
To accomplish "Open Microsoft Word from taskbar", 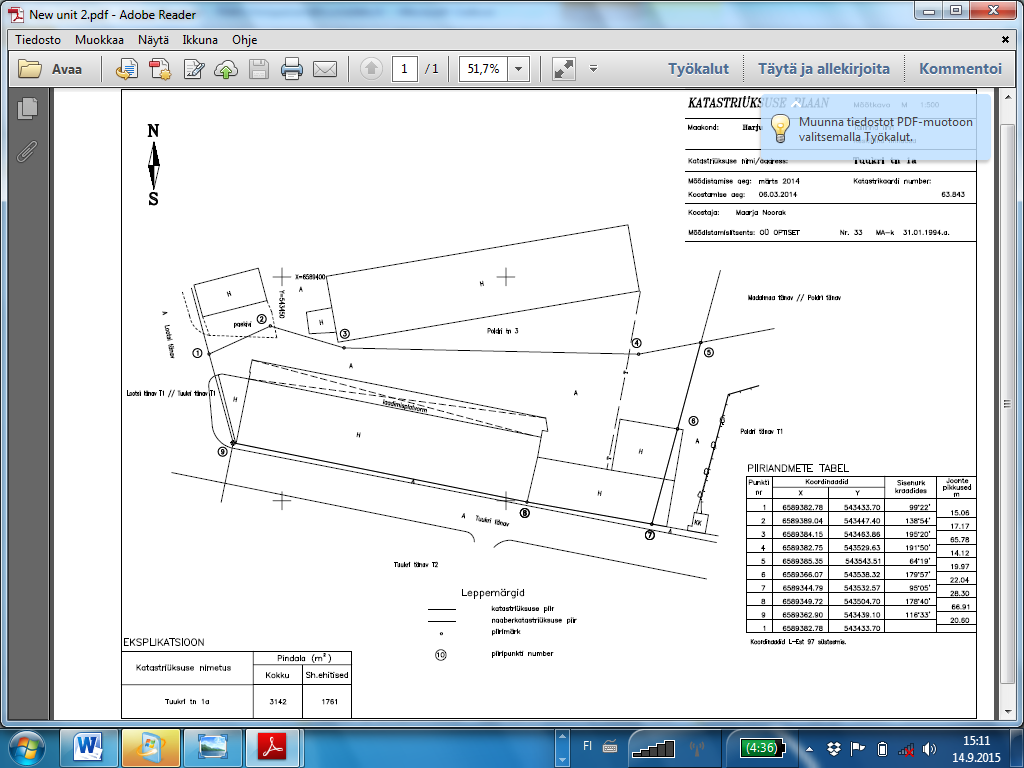I will 88,748.
